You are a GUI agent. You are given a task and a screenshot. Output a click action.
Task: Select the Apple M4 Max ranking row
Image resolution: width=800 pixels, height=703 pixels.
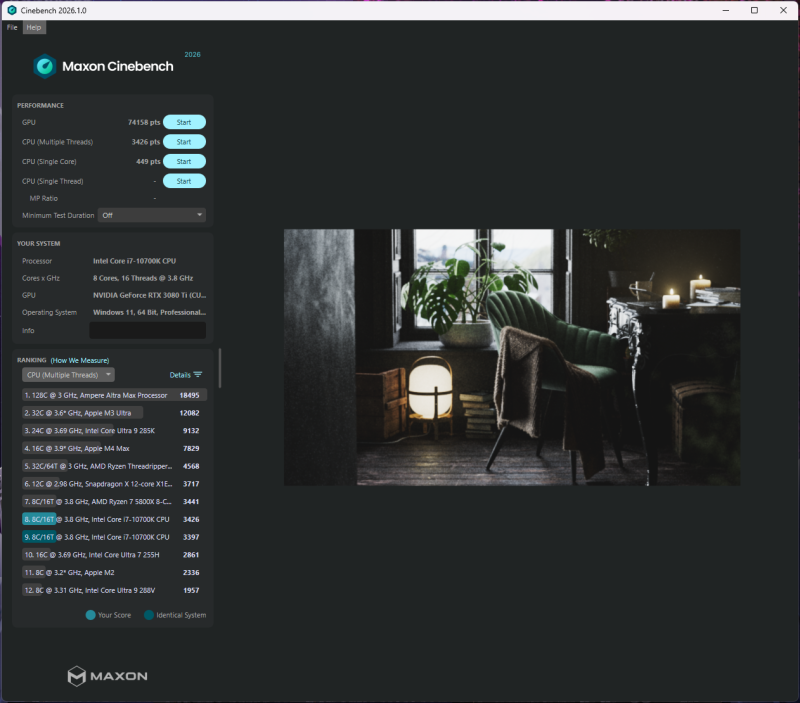point(114,448)
